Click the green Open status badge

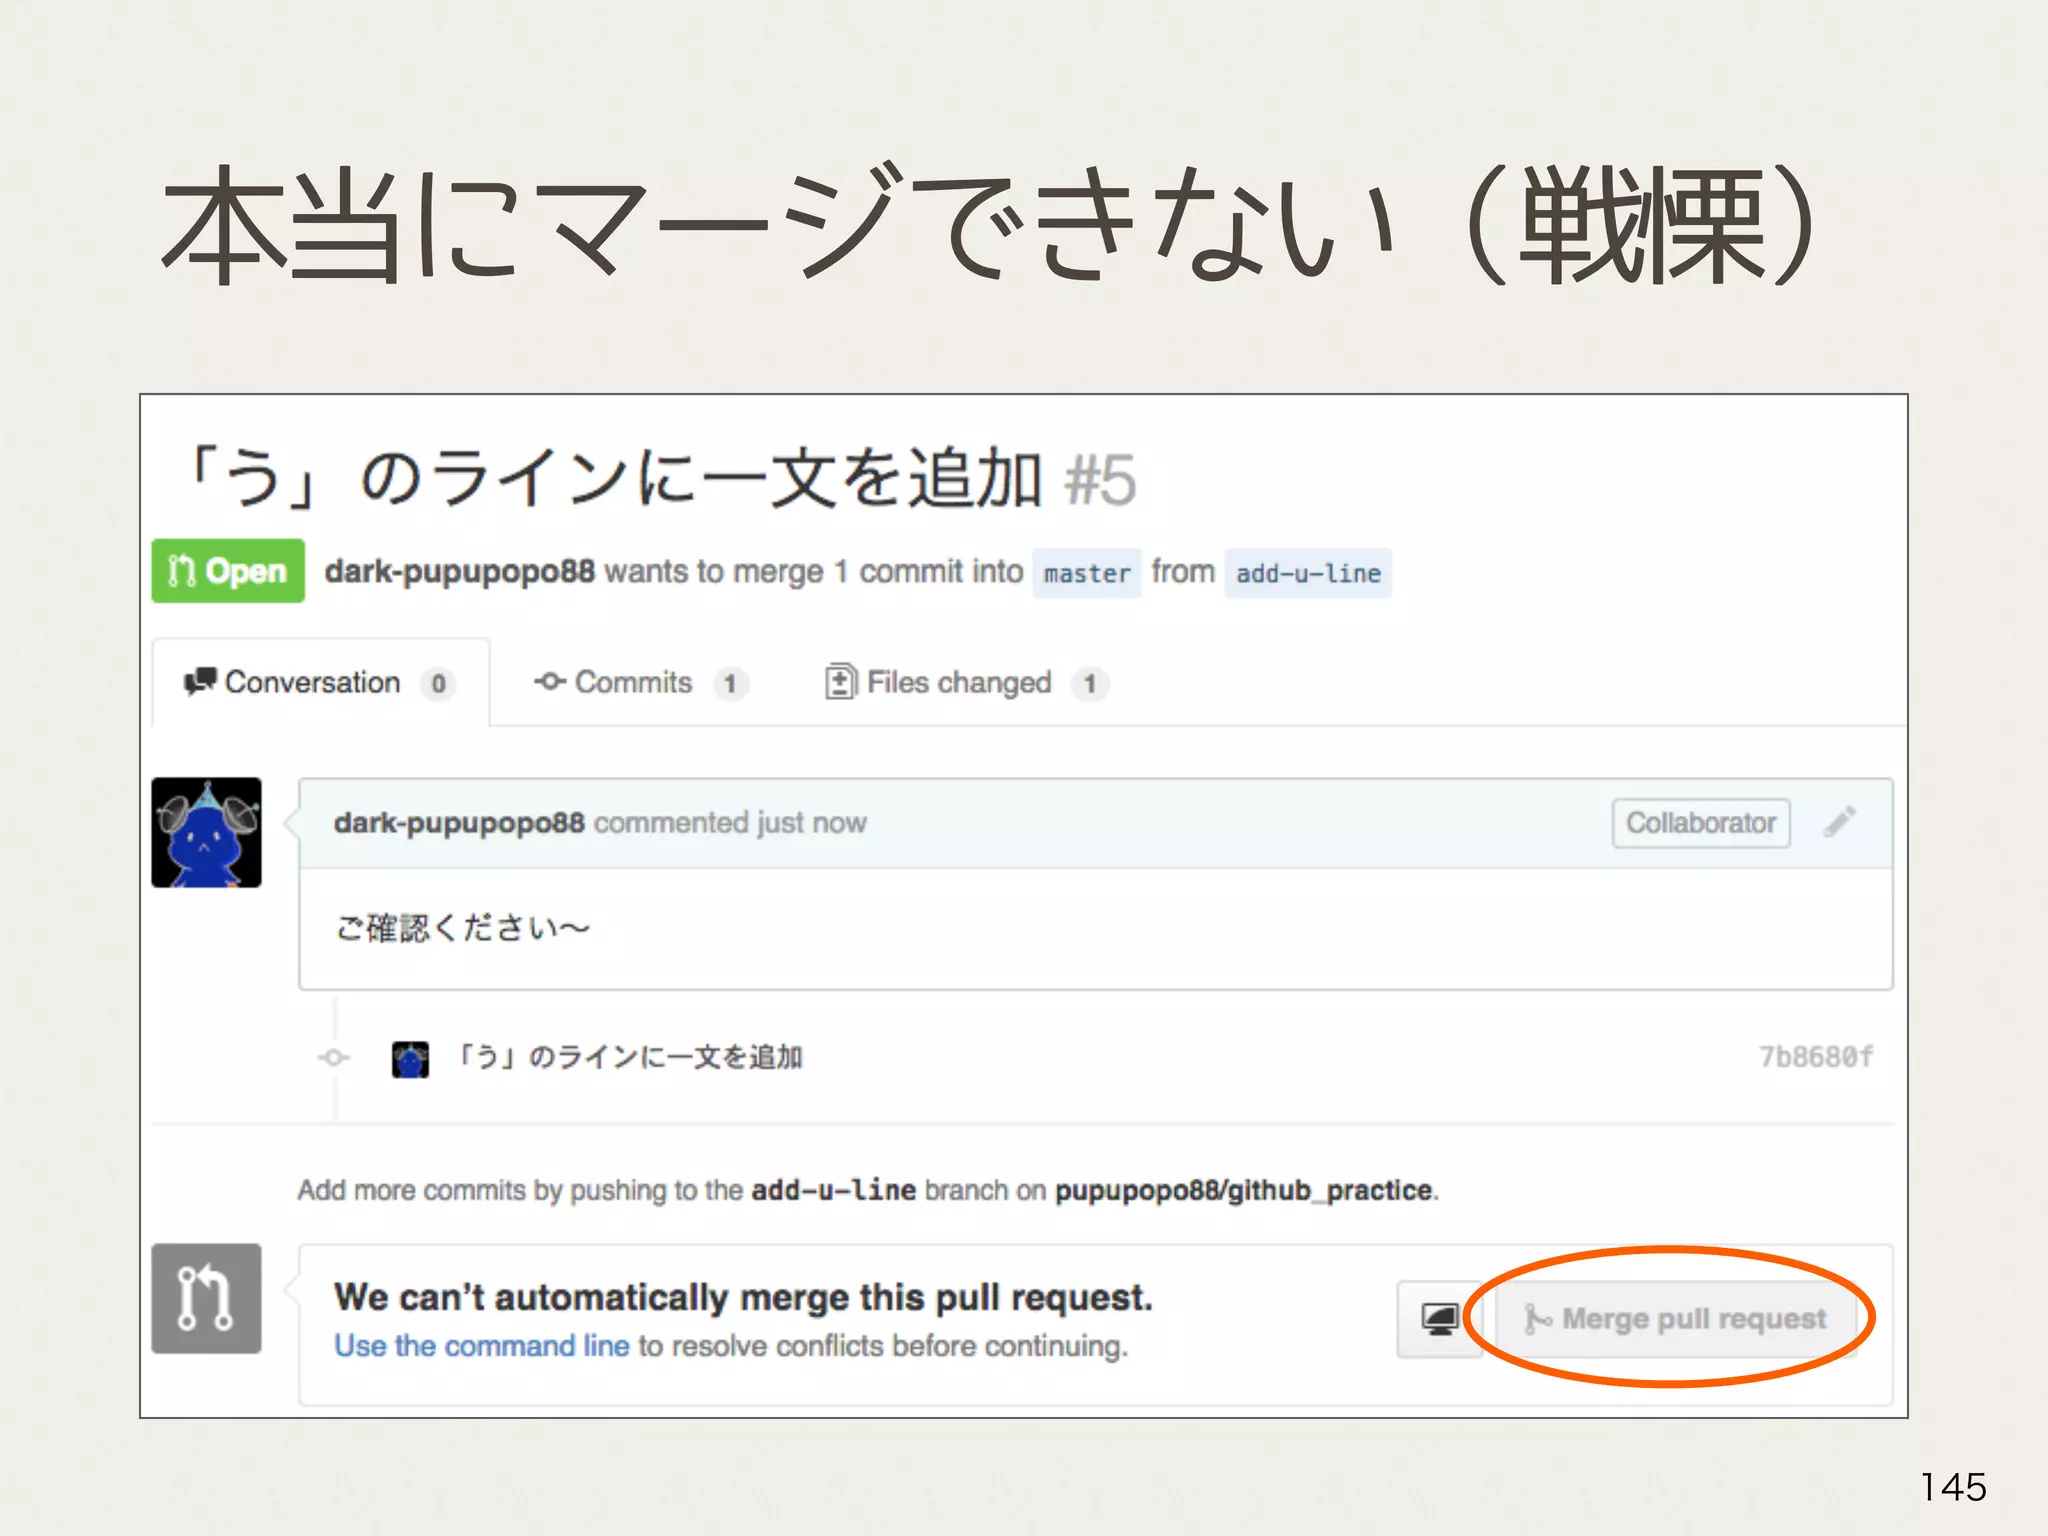click(228, 571)
